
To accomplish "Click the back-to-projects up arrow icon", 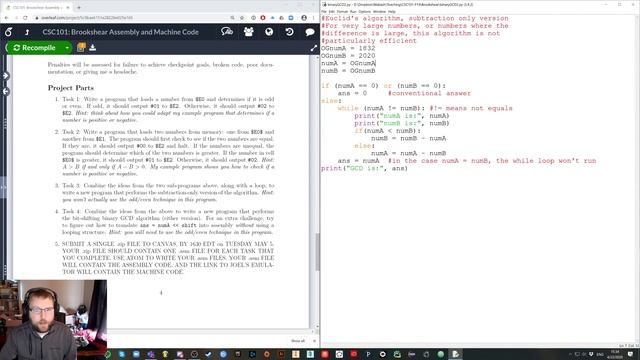I will click(27, 32).
